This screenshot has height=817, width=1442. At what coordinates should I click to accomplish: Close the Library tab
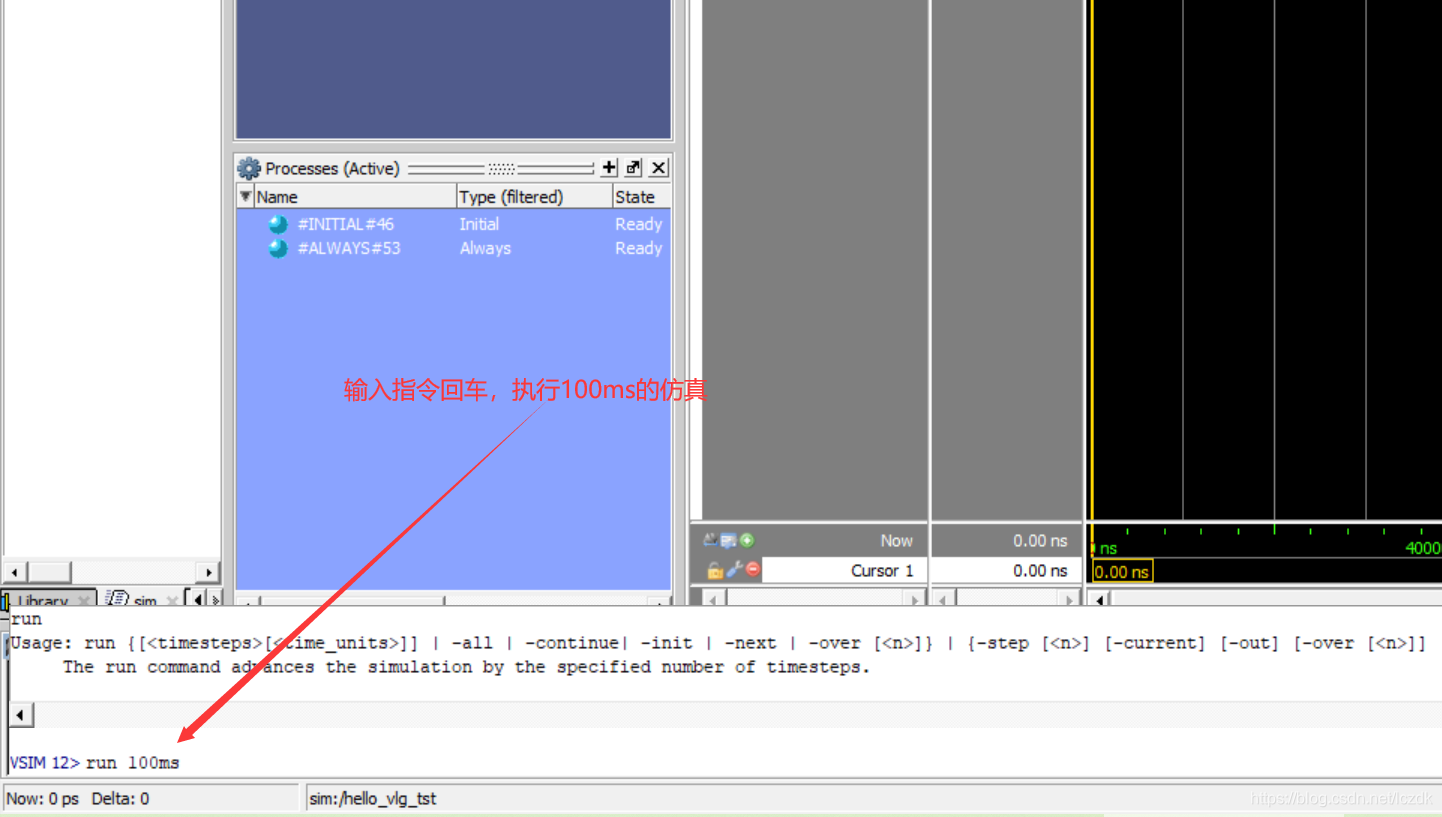(84, 600)
